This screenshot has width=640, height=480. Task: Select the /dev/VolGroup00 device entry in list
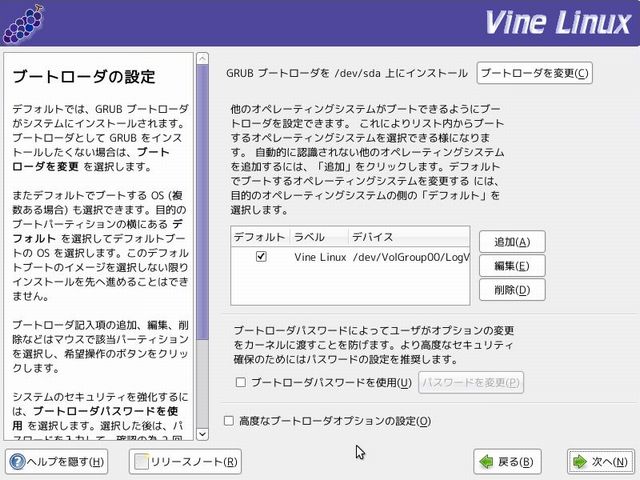[410, 257]
